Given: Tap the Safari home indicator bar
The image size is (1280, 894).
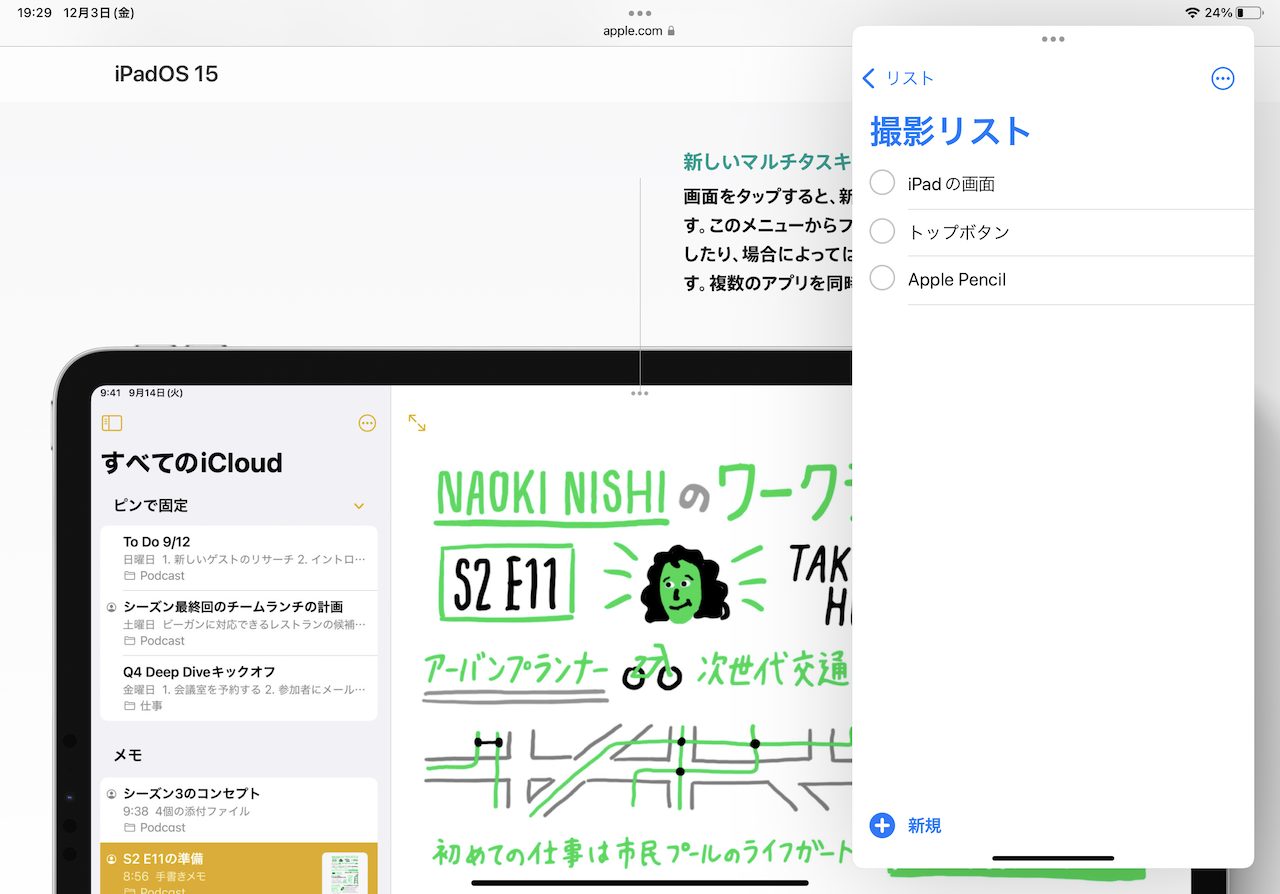Looking at the screenshot, I should click(x=640, y=883).
